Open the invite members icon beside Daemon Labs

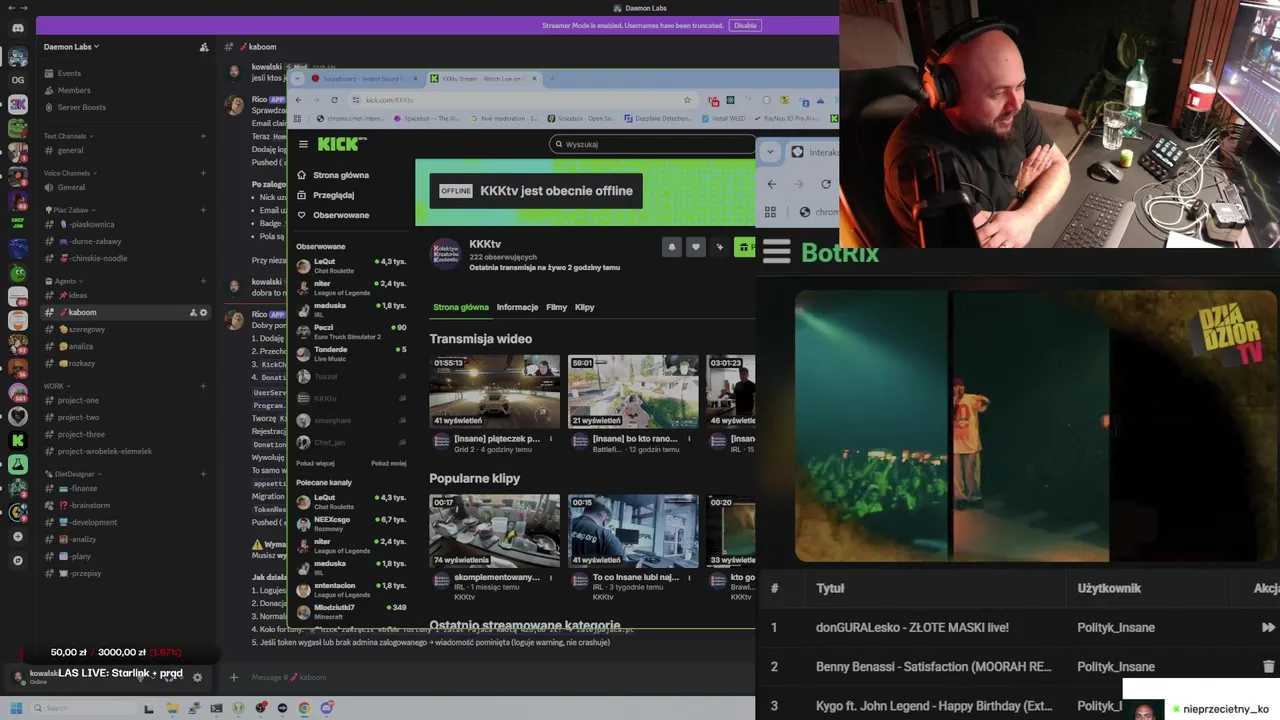tap(204, 47)
